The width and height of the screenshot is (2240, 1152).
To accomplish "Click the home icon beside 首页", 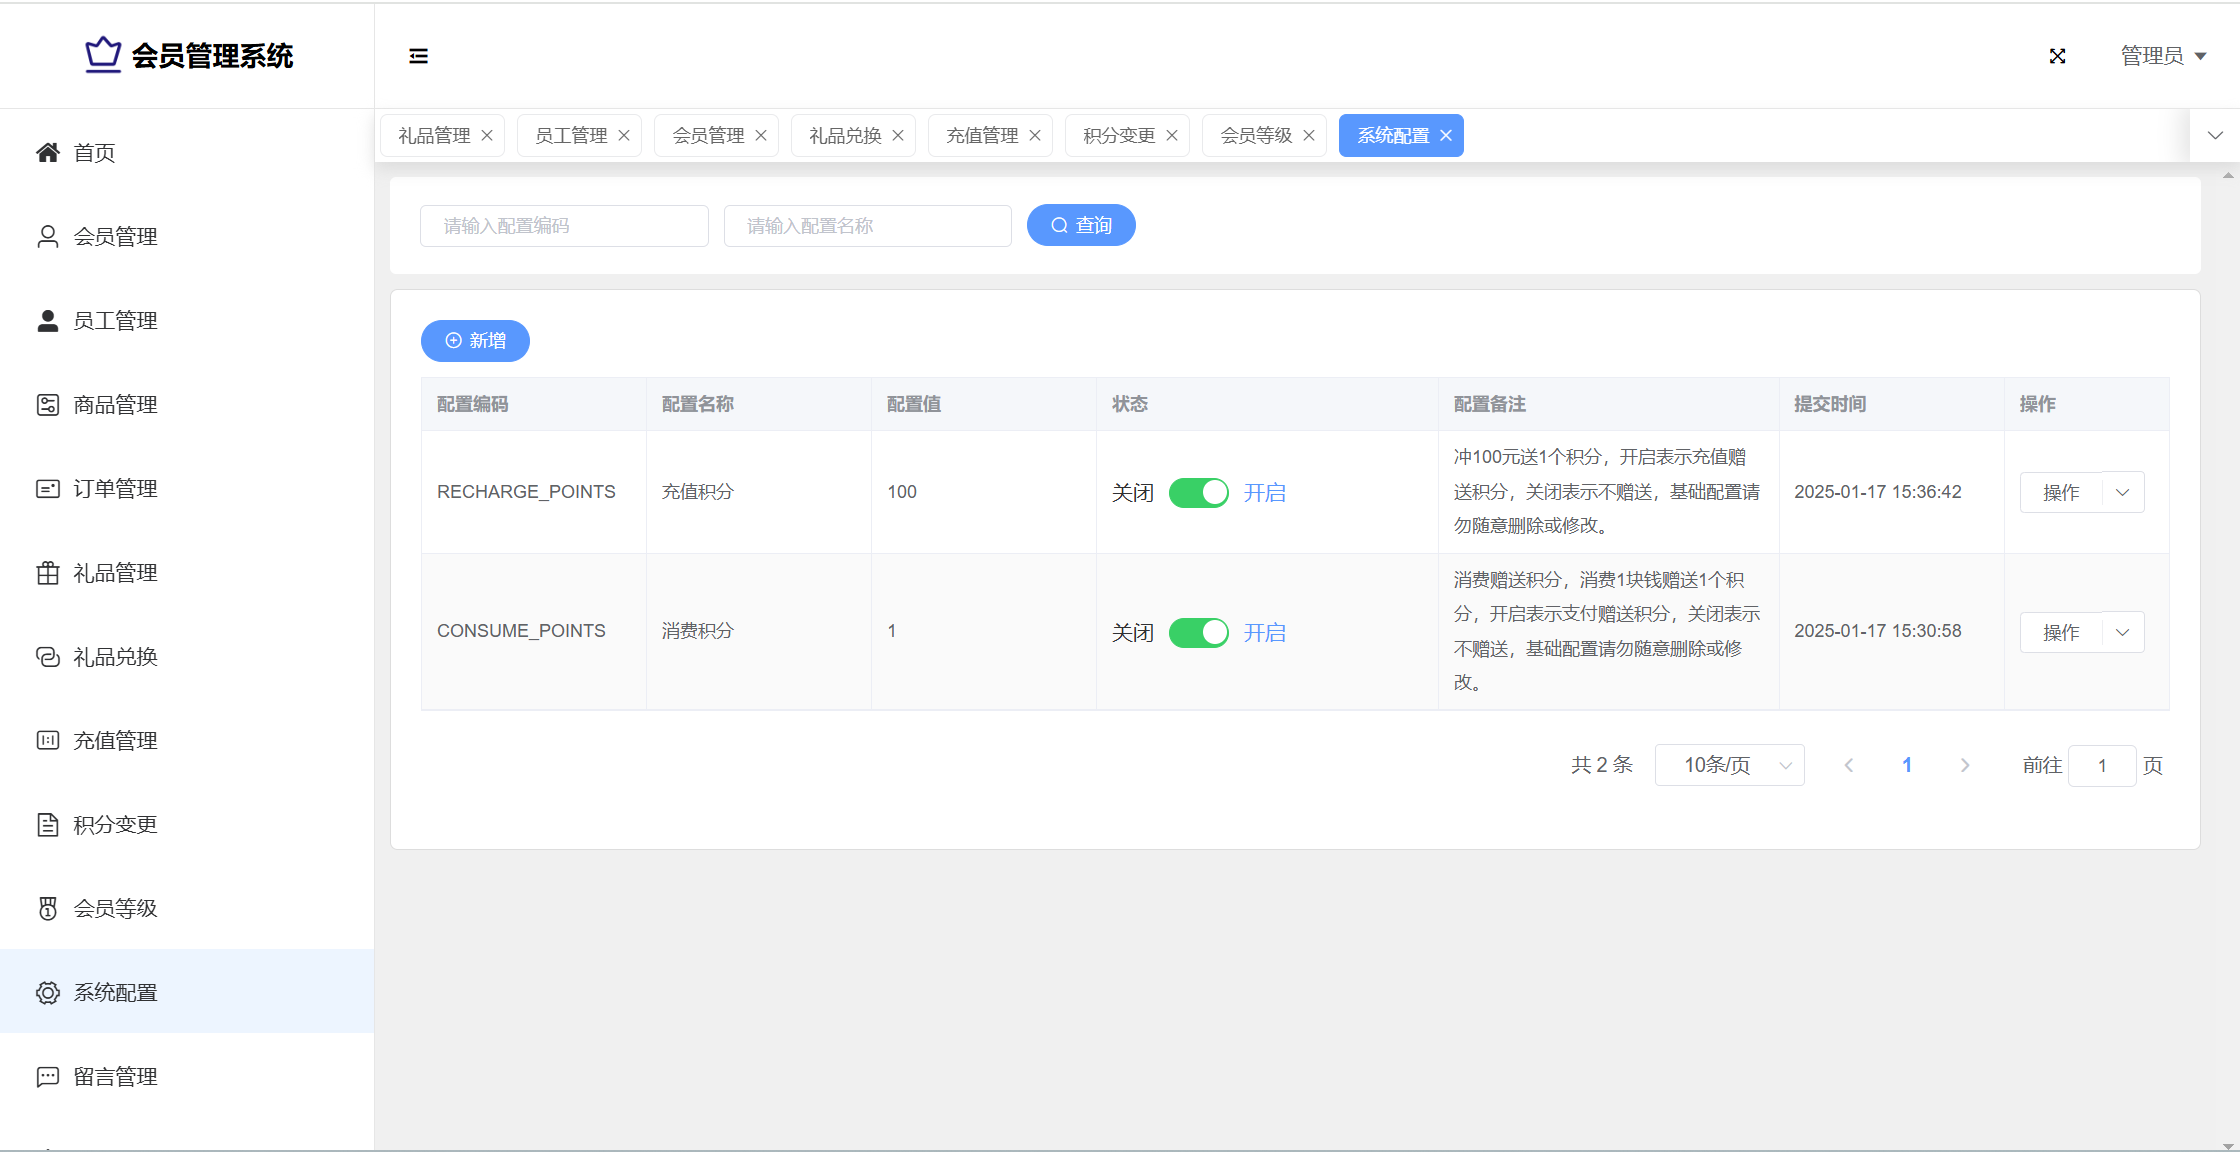I will pyautogui.click(x=47, y=152).
